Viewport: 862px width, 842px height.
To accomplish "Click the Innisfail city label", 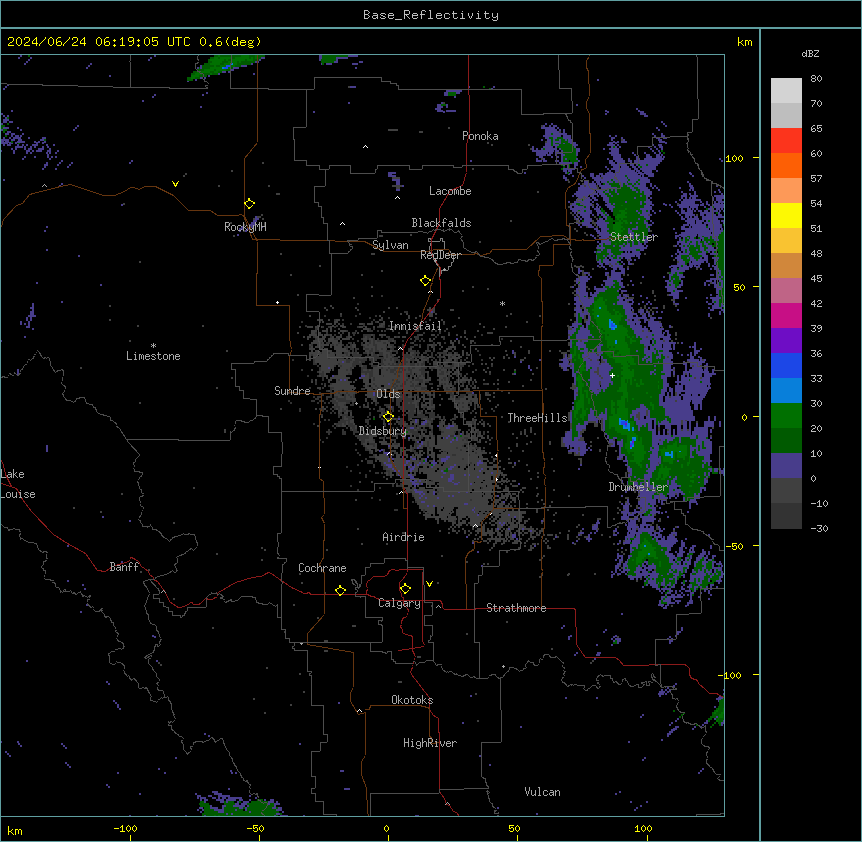I will (x=415, y=326).
